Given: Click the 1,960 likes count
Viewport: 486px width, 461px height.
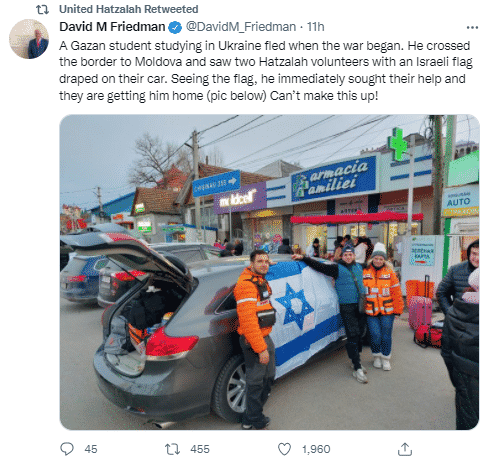Looking at the screenshot, I should tap(316, 449).
